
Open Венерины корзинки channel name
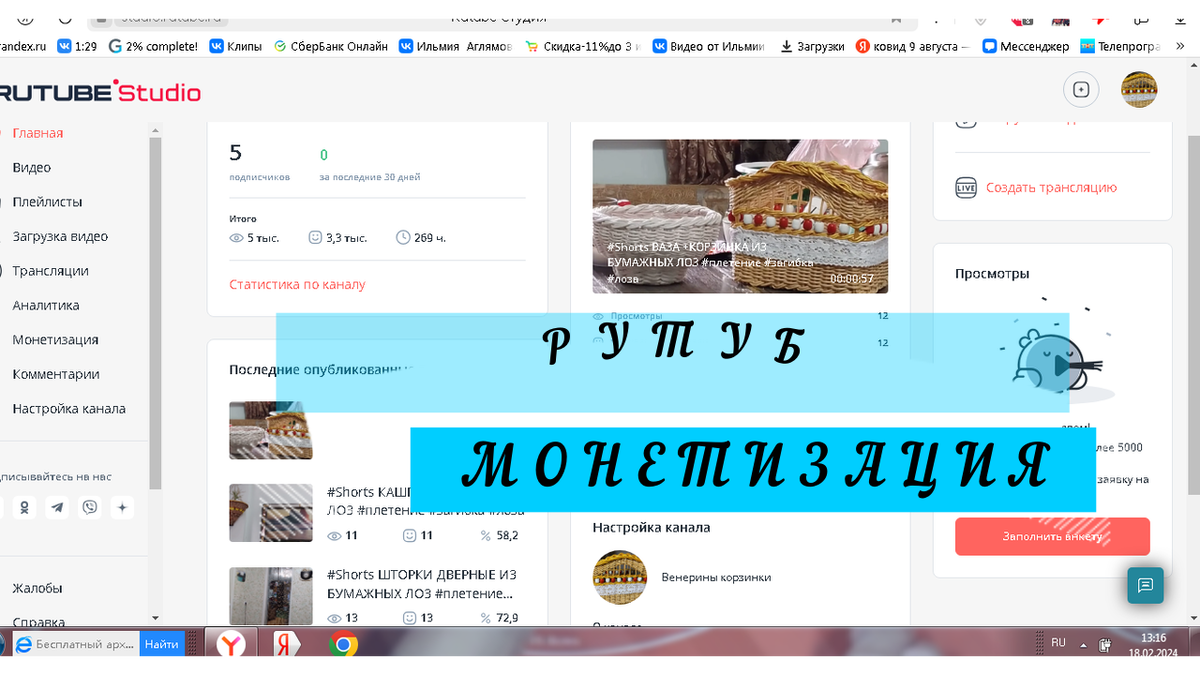(716, 577)
